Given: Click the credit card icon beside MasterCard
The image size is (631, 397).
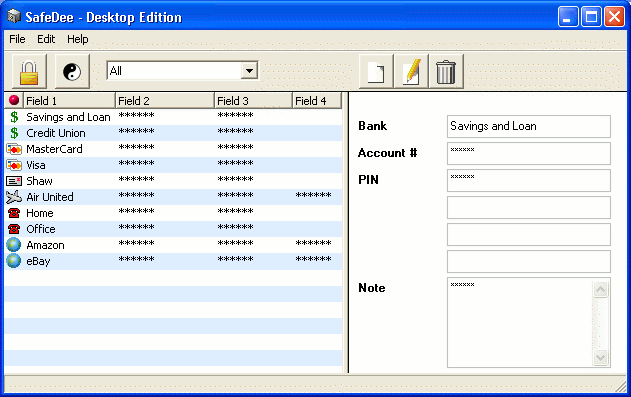Looking at the screenshot, I should pos(14,149).
